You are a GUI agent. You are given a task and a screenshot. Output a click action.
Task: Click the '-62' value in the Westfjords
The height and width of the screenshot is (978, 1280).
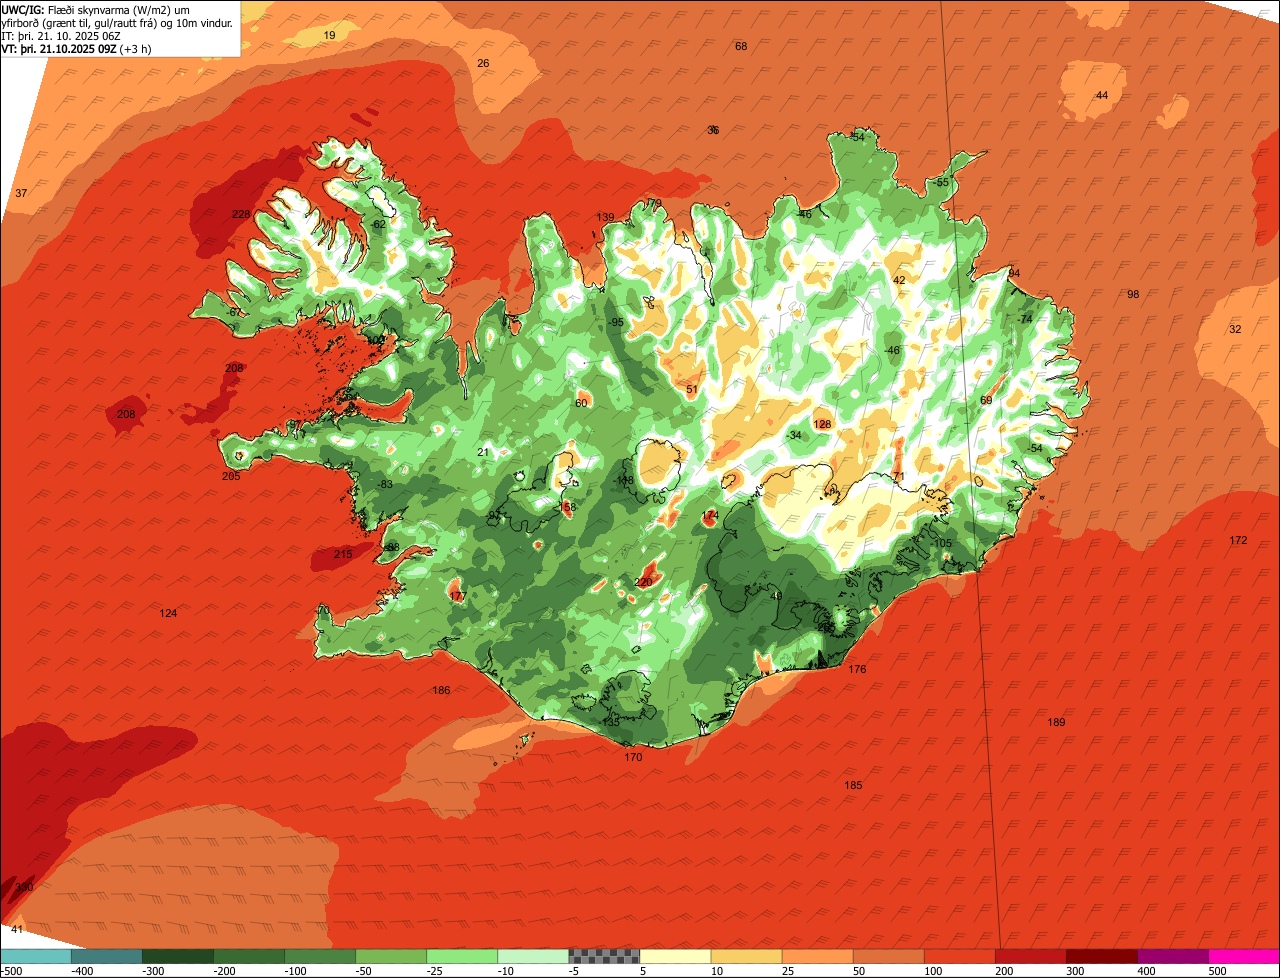378,225
